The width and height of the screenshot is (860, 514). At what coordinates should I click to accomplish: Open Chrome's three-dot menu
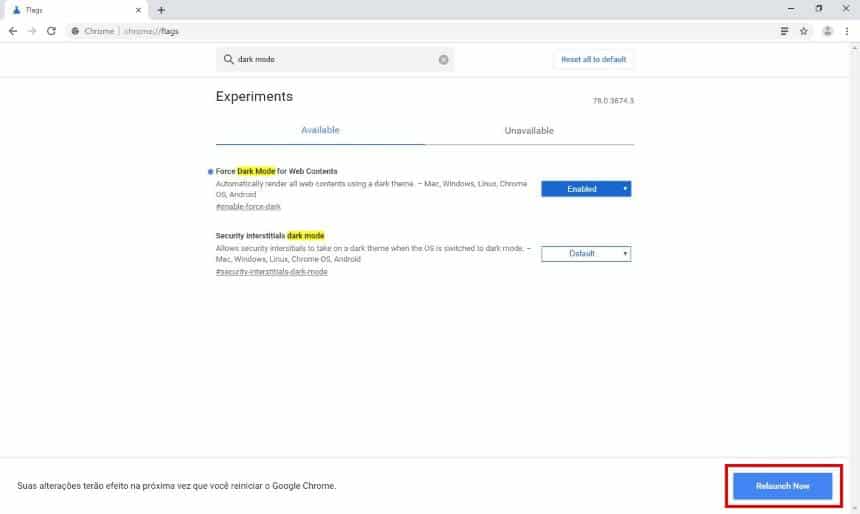coord(847,31)
